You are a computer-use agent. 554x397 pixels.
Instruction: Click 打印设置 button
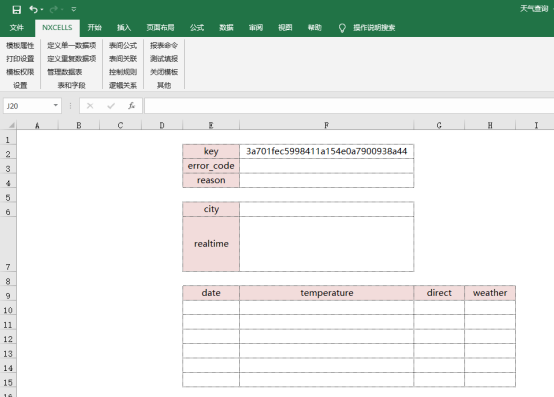(20, 59)
